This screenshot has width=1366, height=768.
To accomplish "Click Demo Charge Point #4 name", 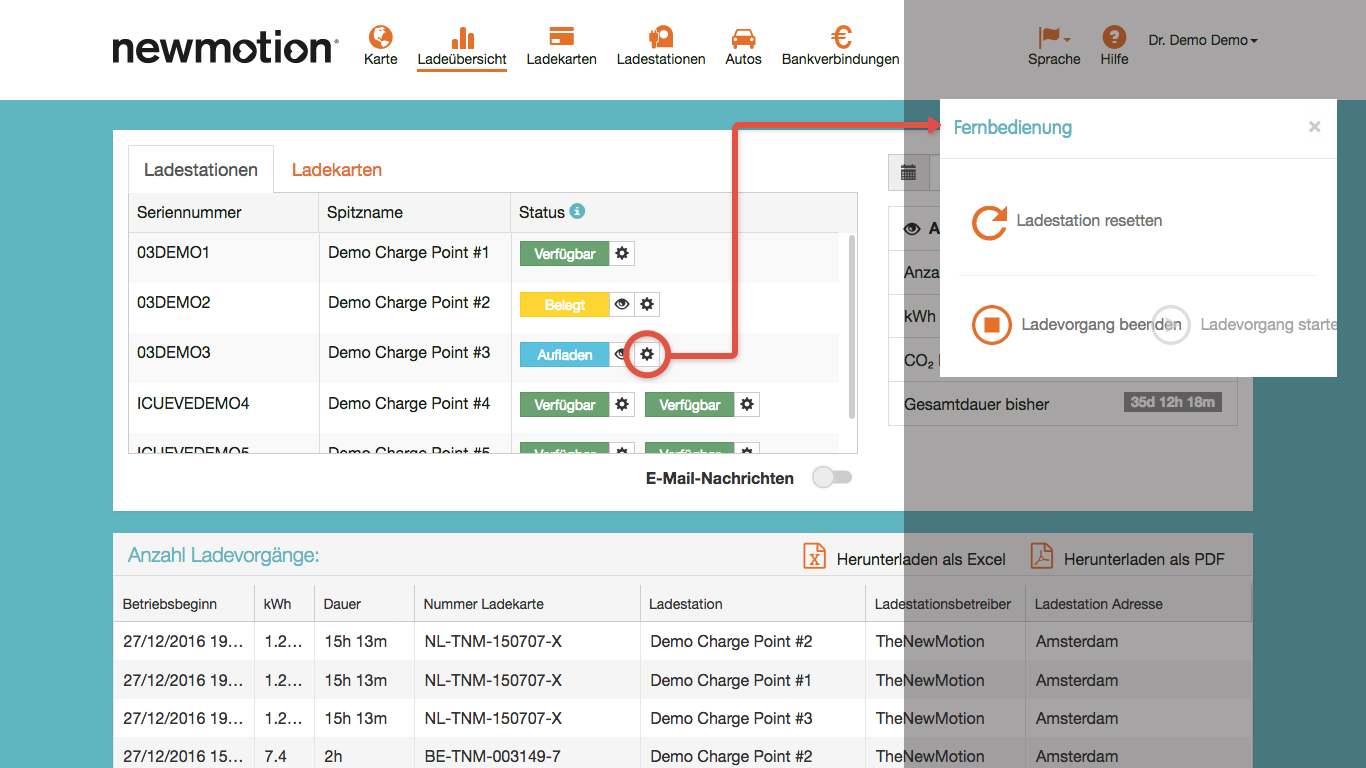I will [409, 404].
